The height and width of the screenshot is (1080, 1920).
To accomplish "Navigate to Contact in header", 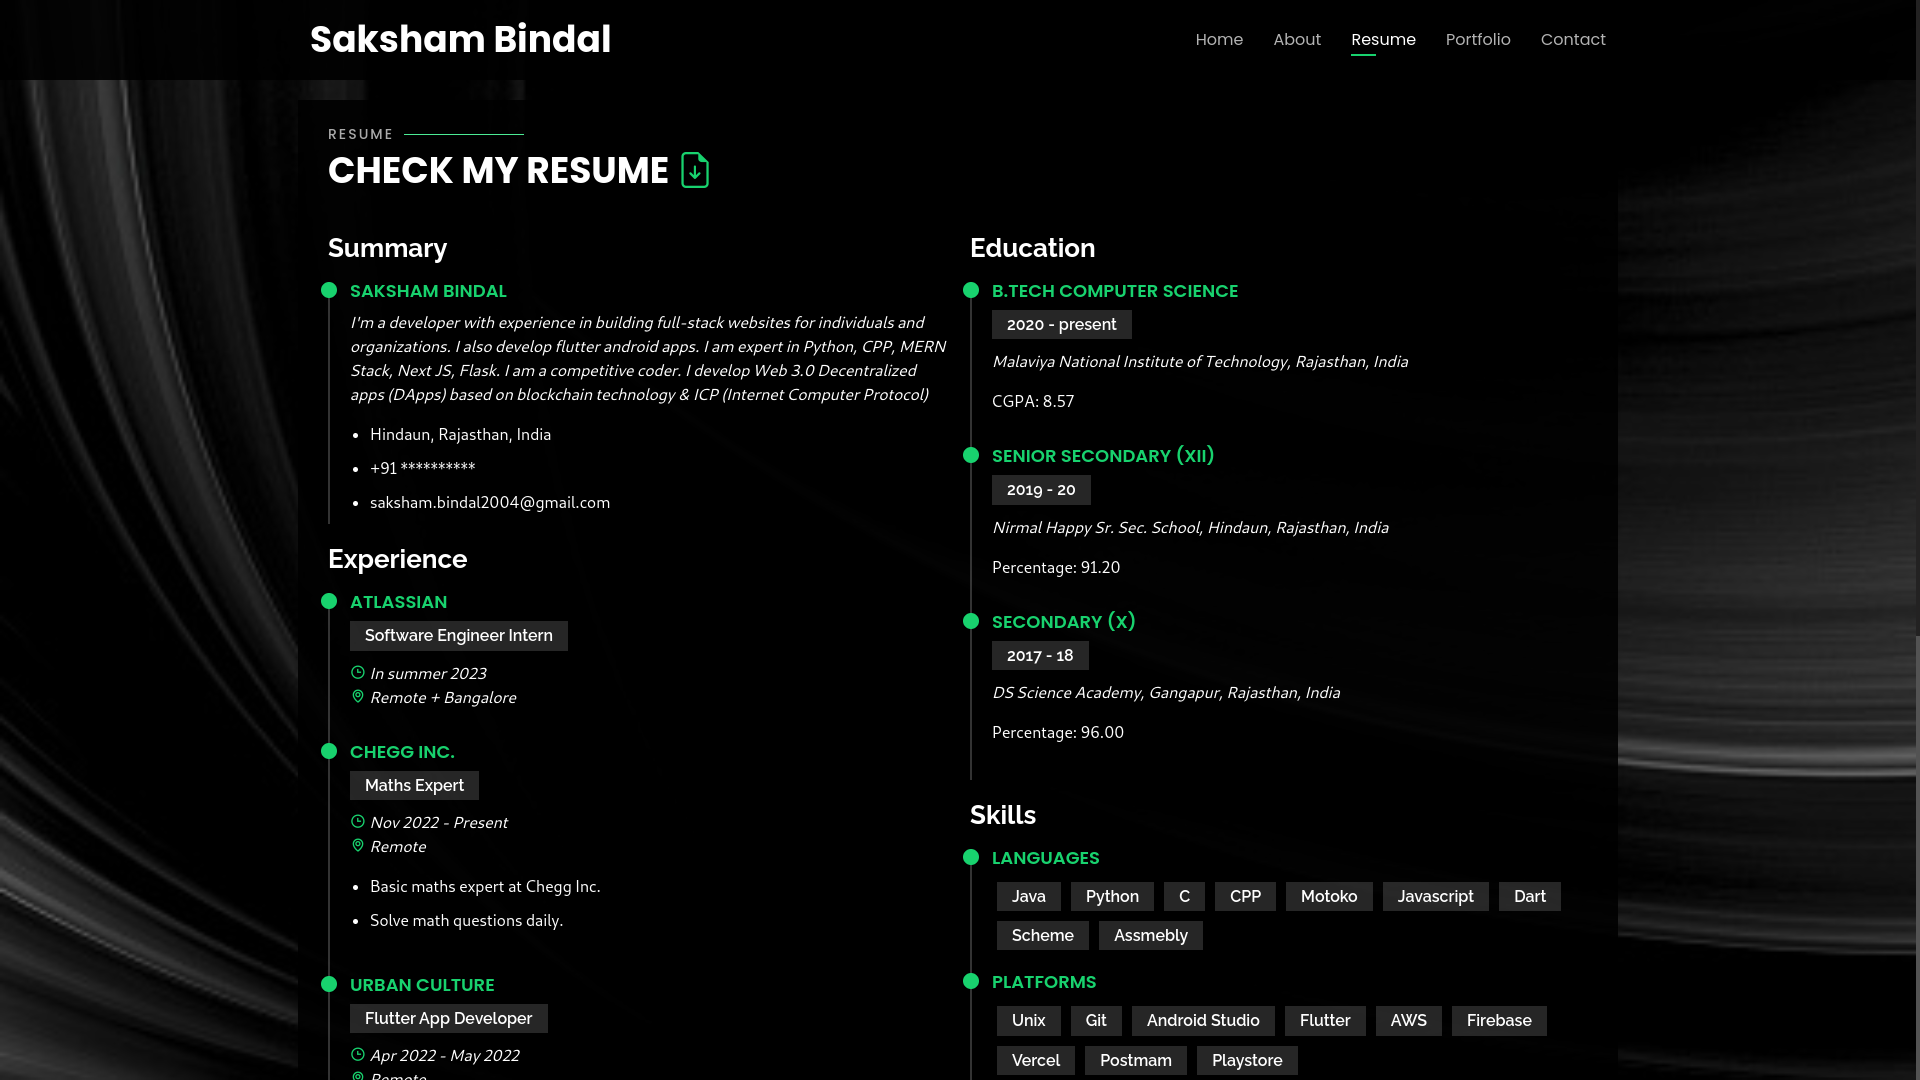I will coord(1573,40).
